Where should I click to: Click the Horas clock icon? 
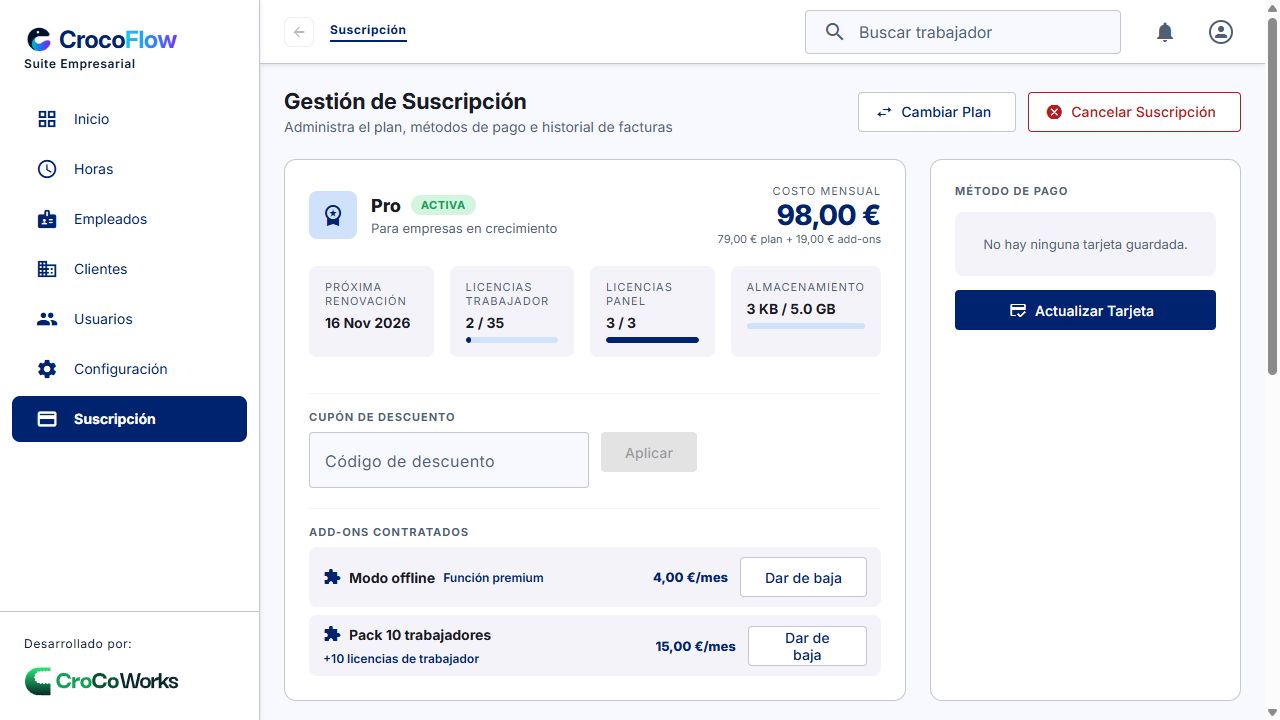(47, 169)
